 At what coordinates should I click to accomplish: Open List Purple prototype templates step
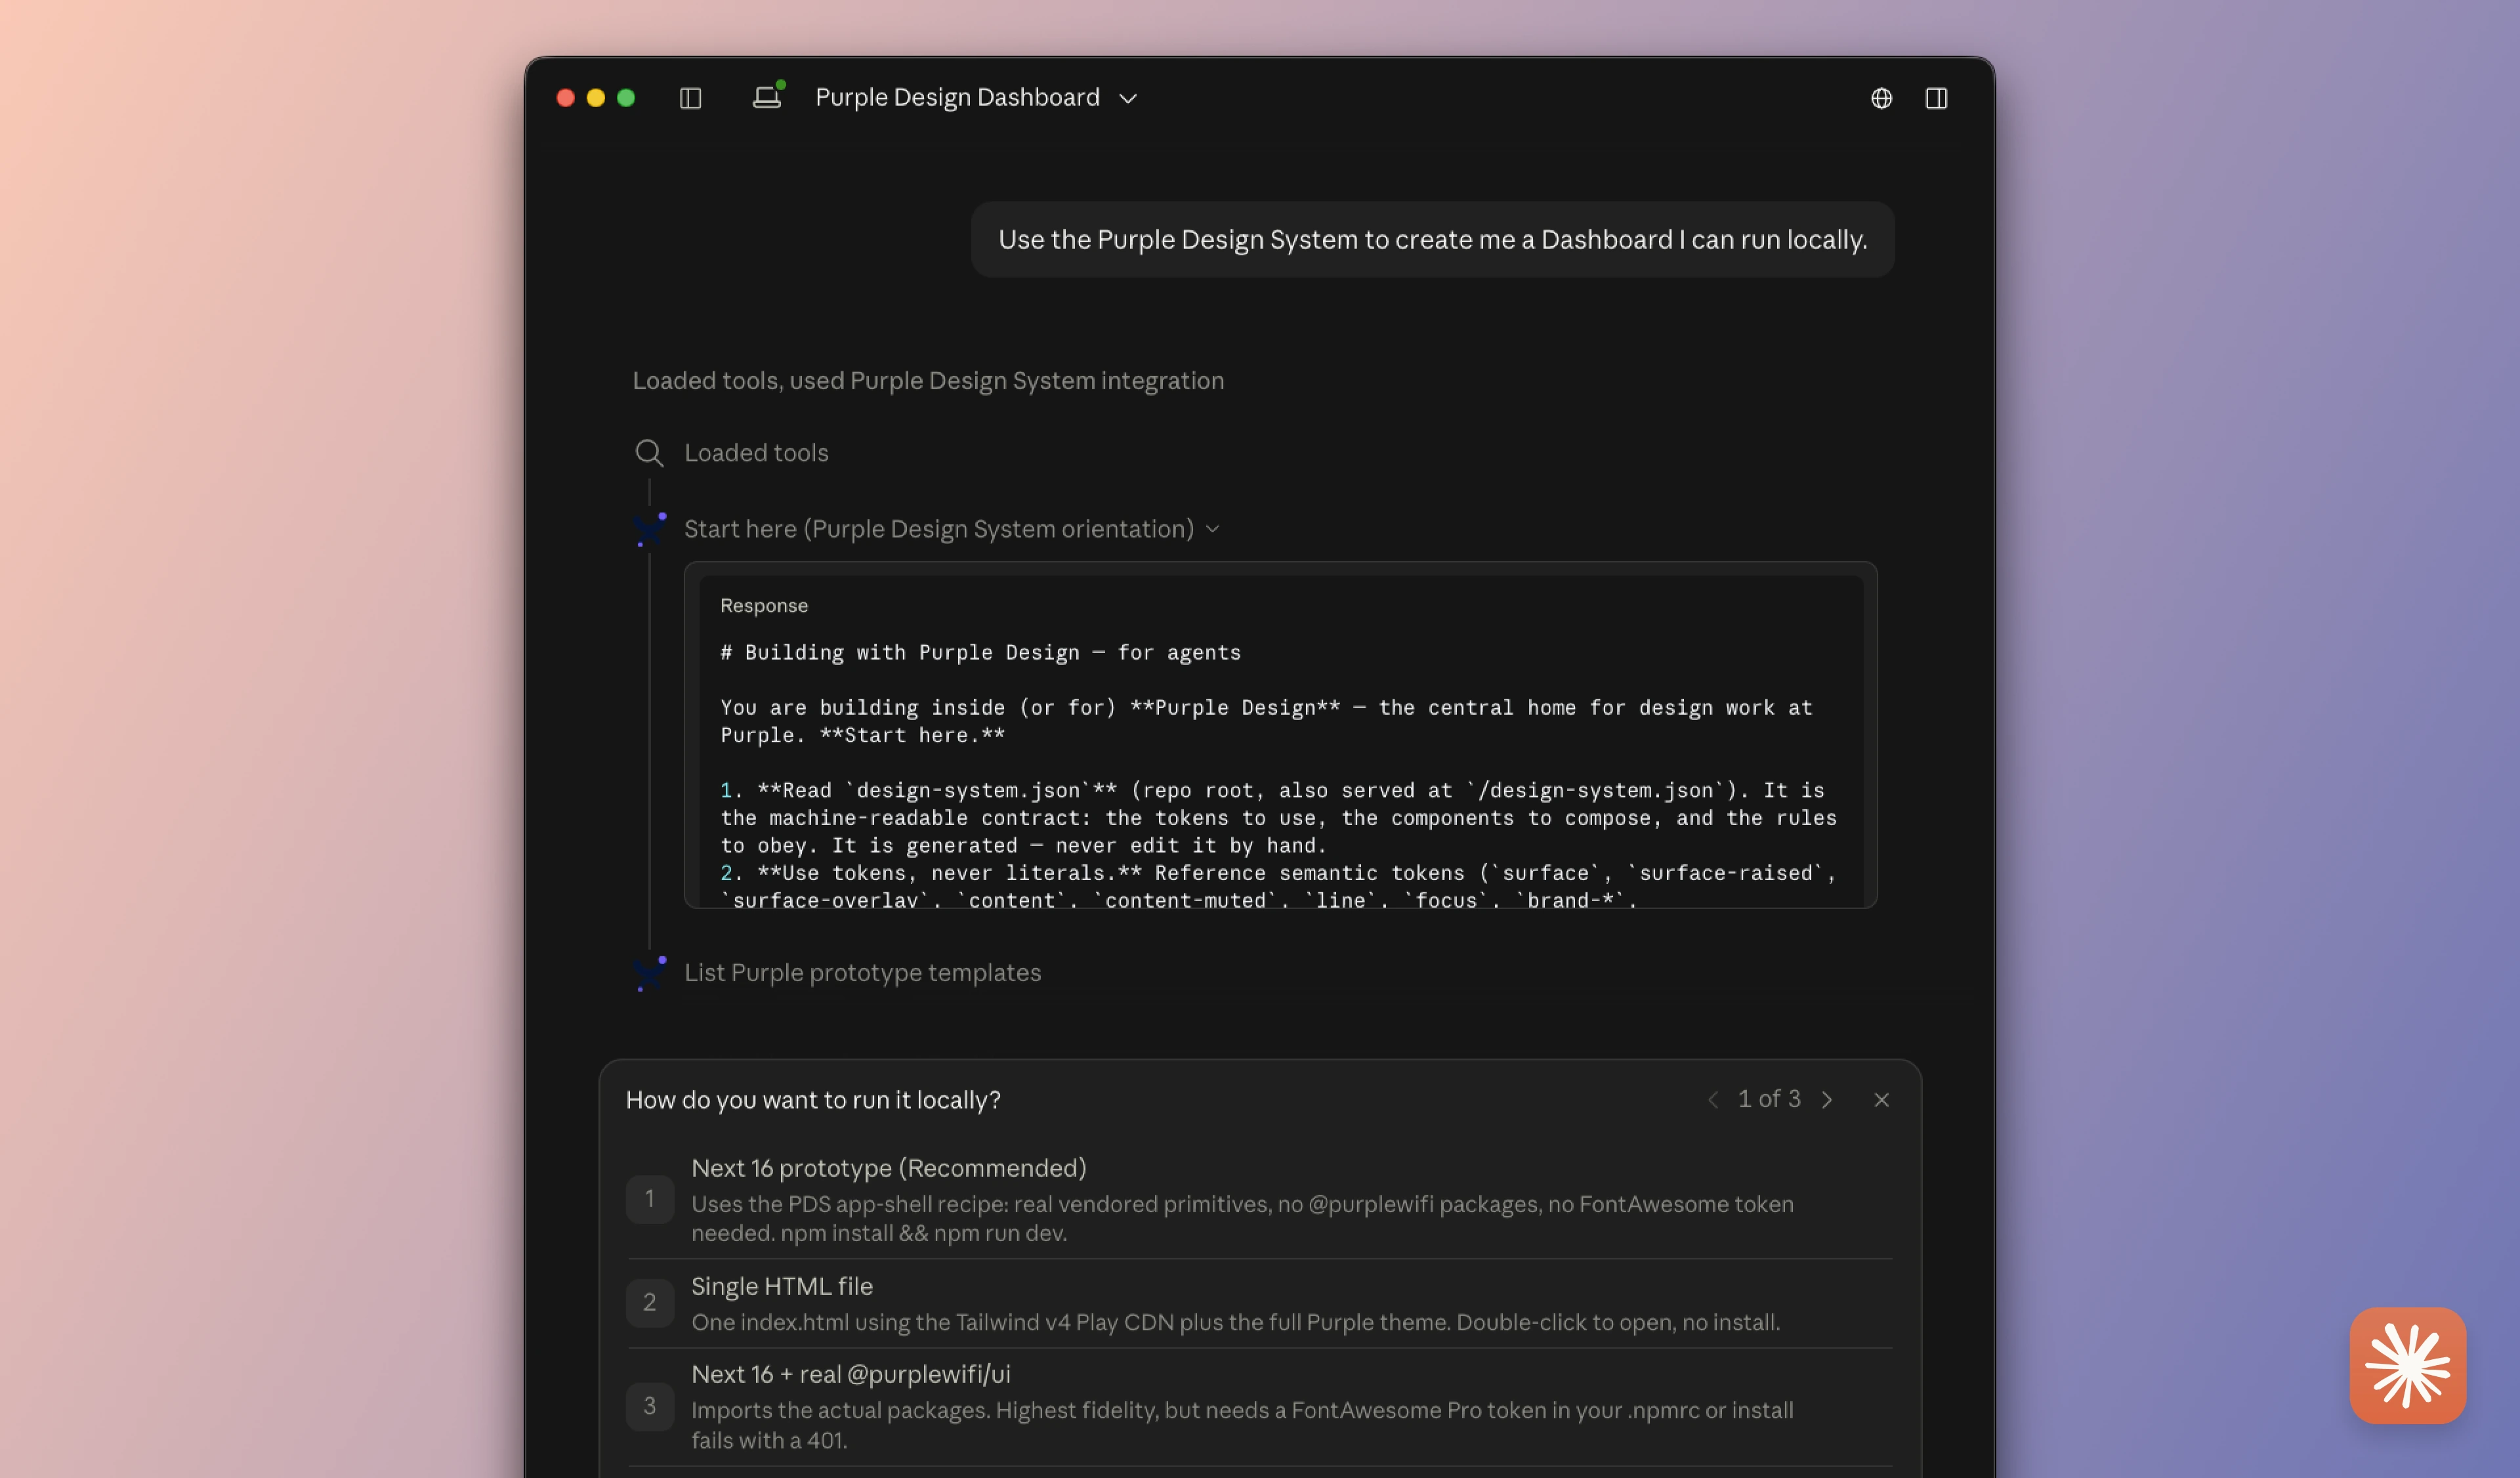point(862,973)
